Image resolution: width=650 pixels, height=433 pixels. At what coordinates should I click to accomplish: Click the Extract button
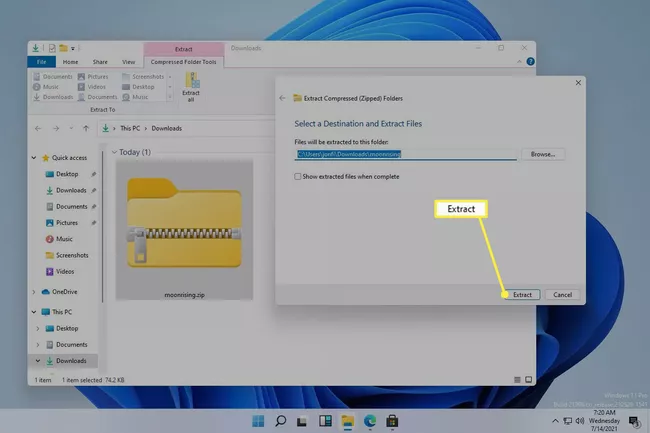tap(522, 295)
